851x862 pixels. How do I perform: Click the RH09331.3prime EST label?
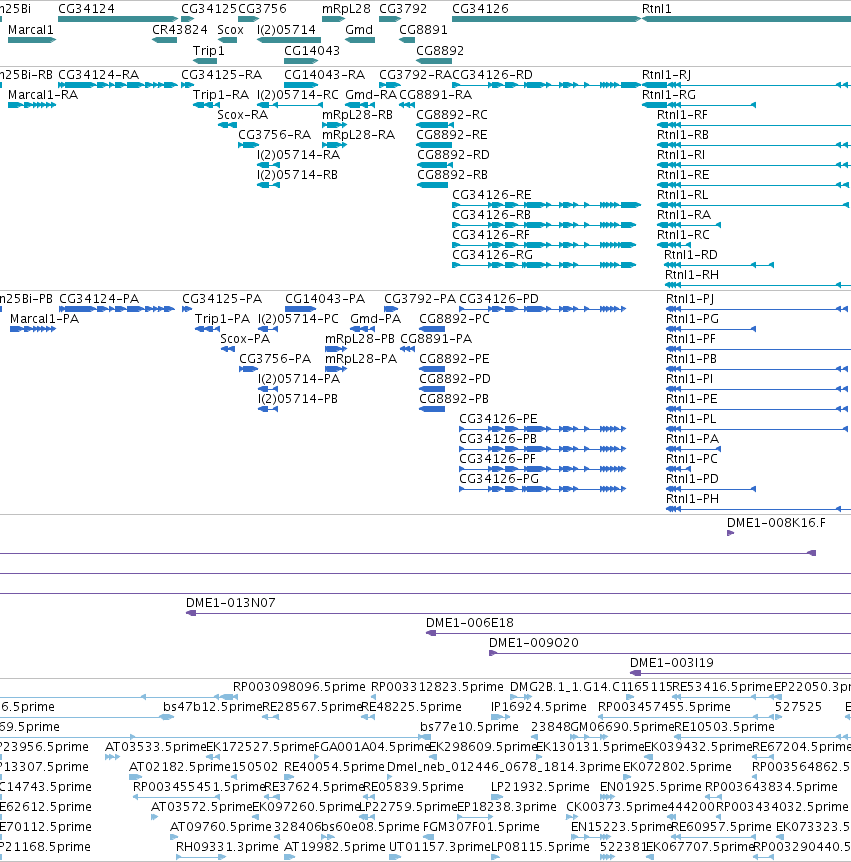227,847
